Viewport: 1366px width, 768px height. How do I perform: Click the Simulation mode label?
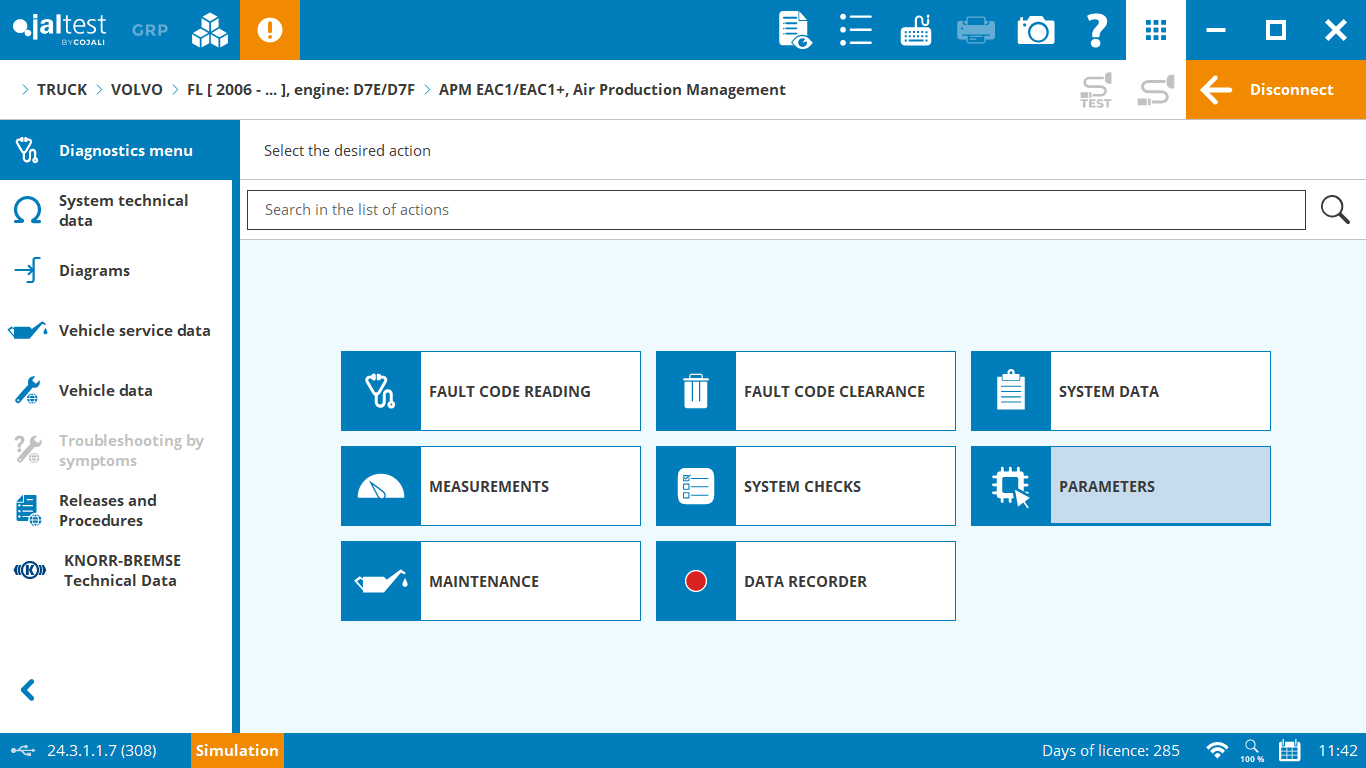tap(237, 750)
